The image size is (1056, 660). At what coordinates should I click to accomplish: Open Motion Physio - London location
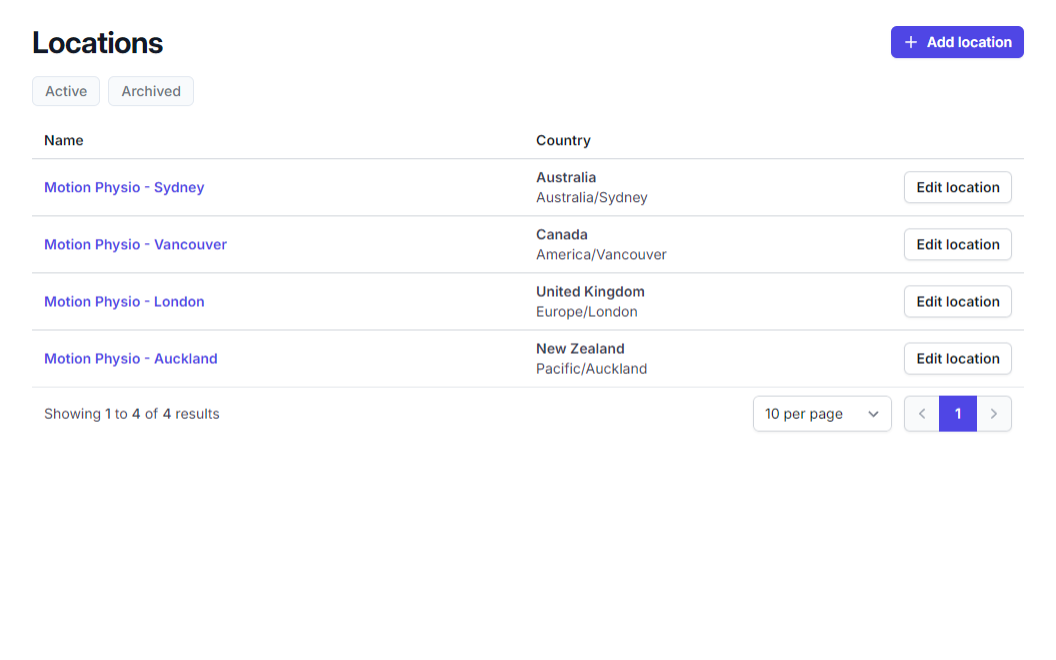point(124,301)
